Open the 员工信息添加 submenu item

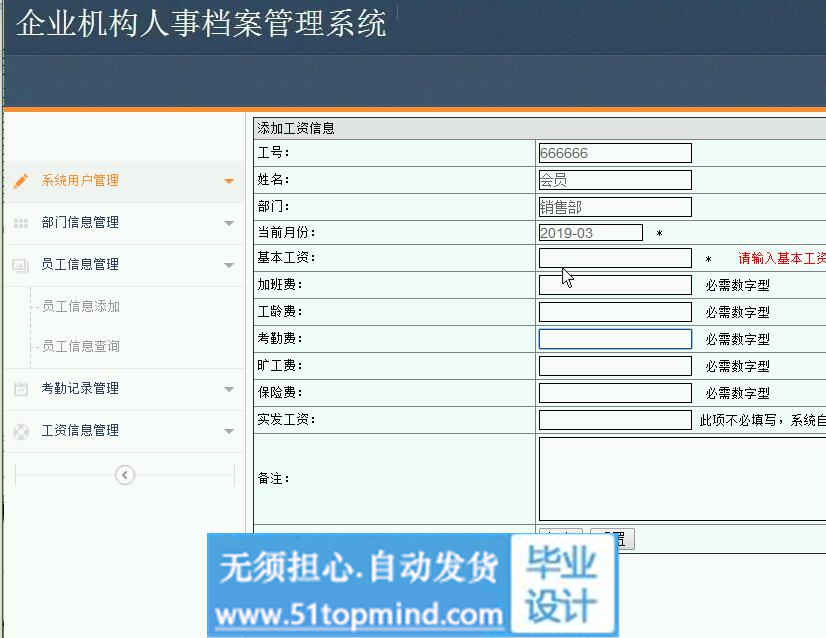point(81,306)
